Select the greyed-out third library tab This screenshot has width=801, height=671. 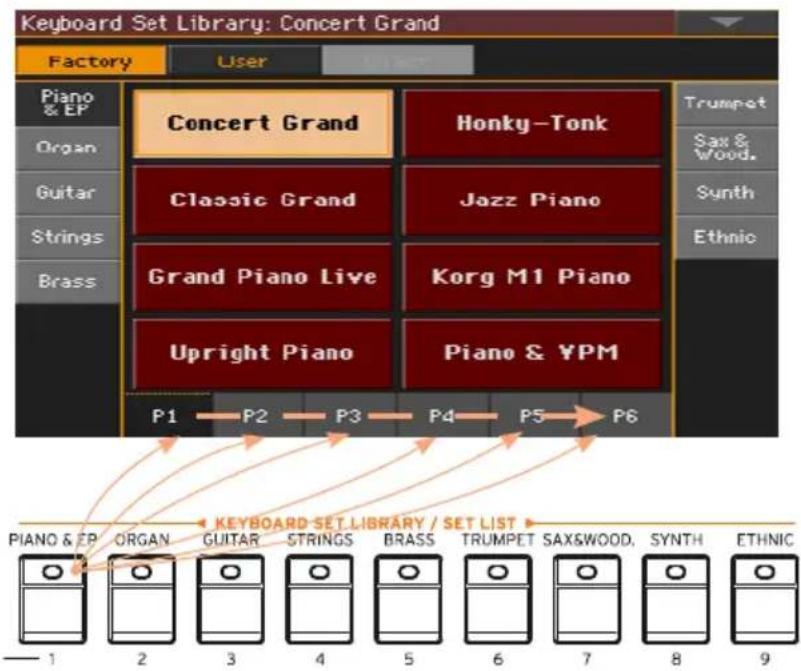(x=397, y=61)
